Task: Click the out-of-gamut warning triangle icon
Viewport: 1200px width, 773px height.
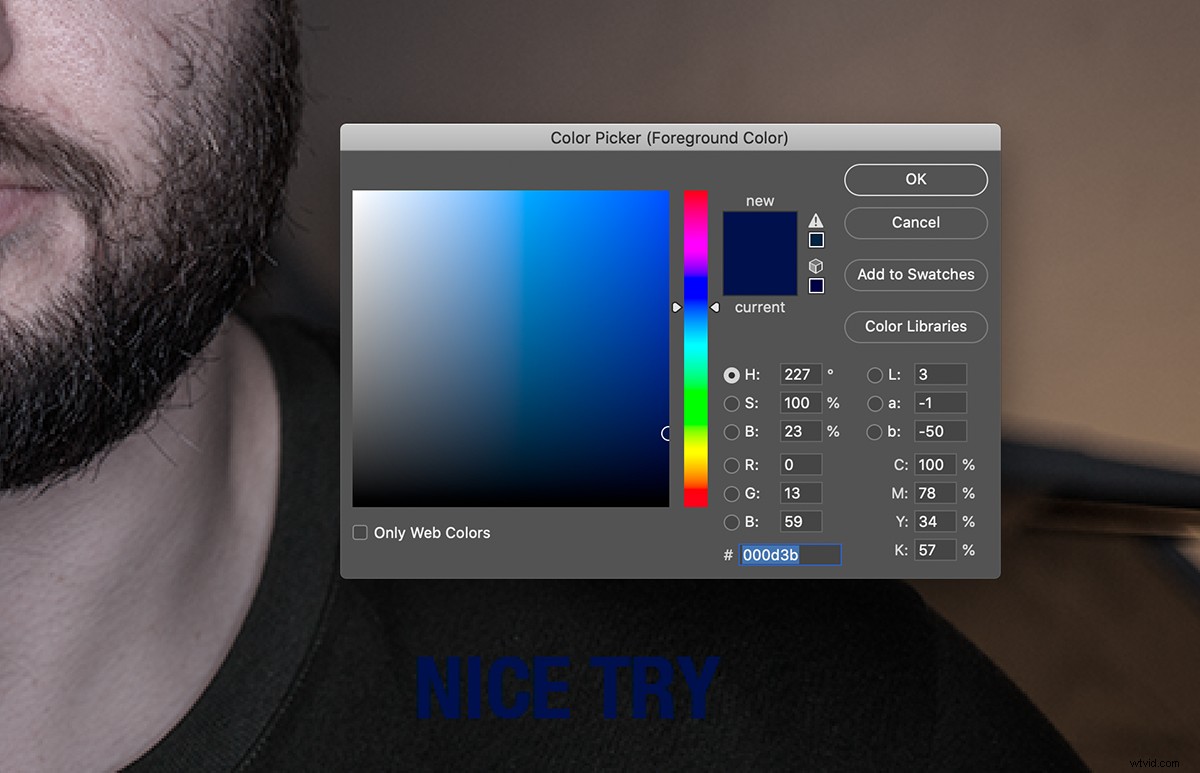Action: pyautogui.click(x=816, y=218)
